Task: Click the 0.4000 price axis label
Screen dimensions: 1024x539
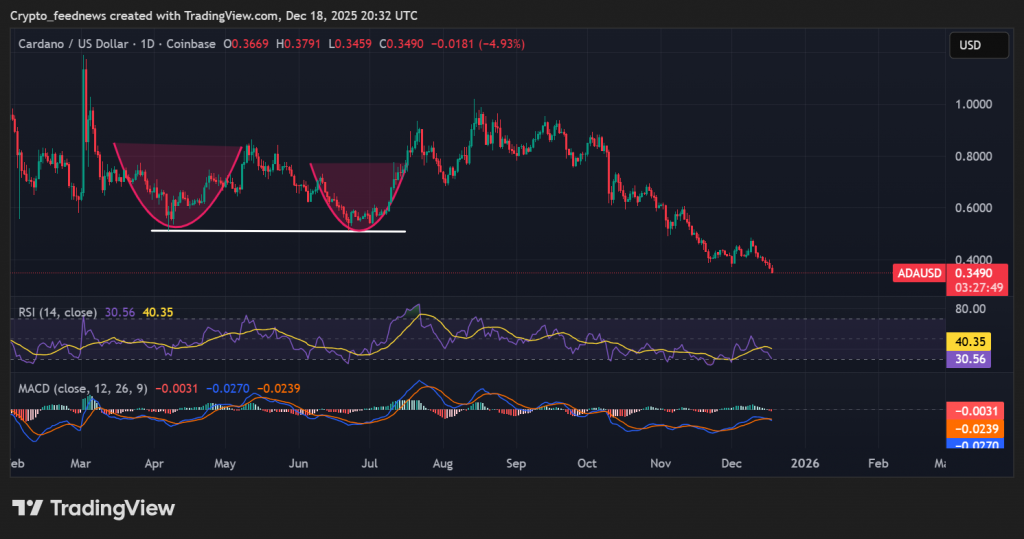Action: [x=974, y=259]
